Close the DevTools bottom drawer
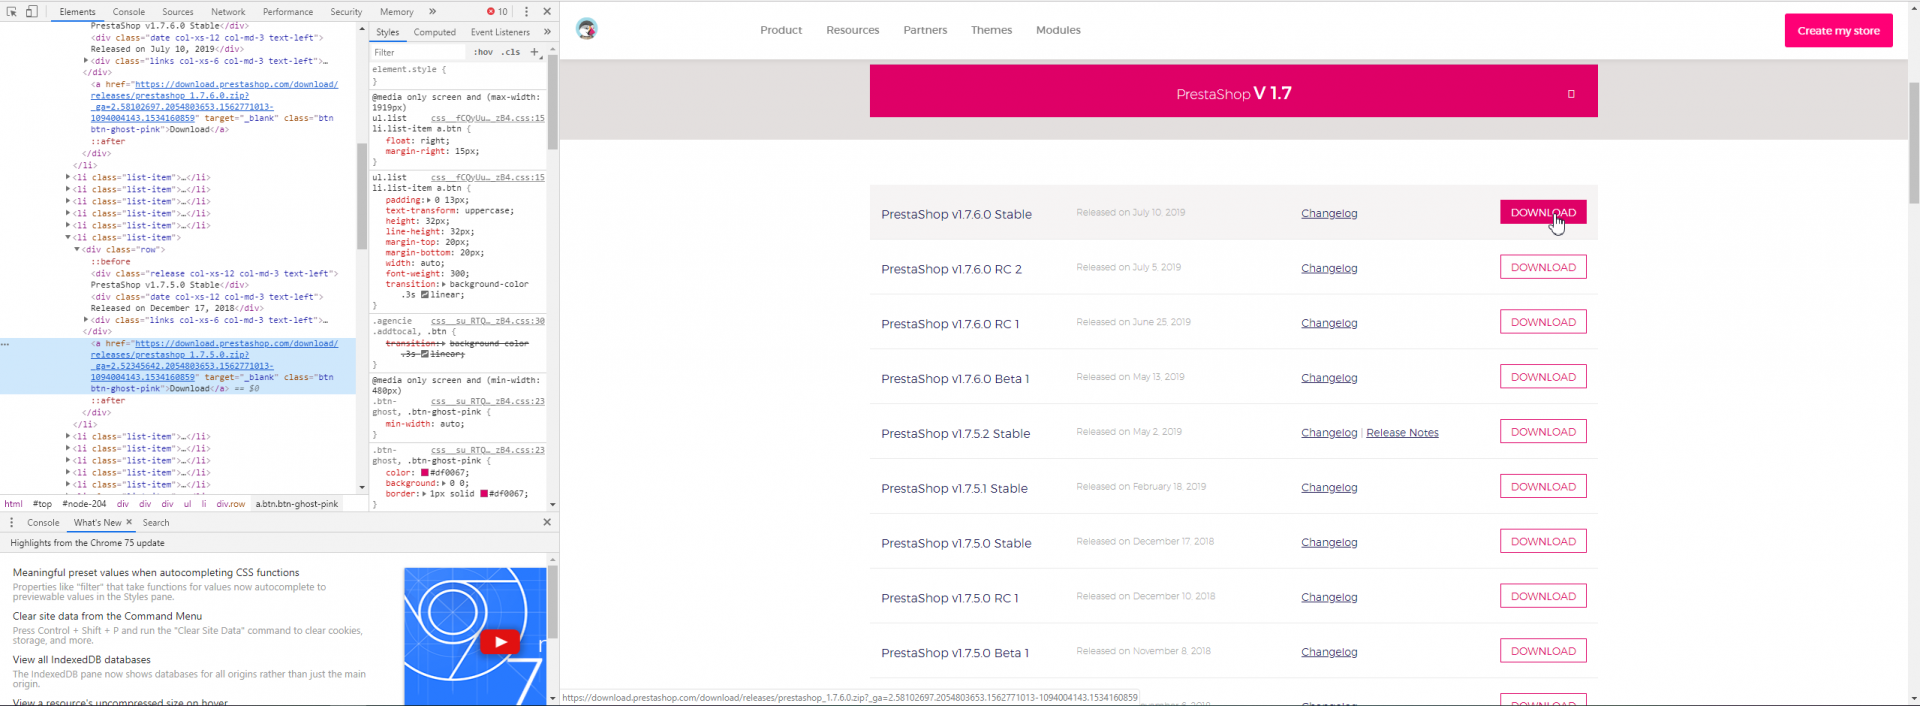This screenshot has width=1920, height=706. [x=547, y=522]
